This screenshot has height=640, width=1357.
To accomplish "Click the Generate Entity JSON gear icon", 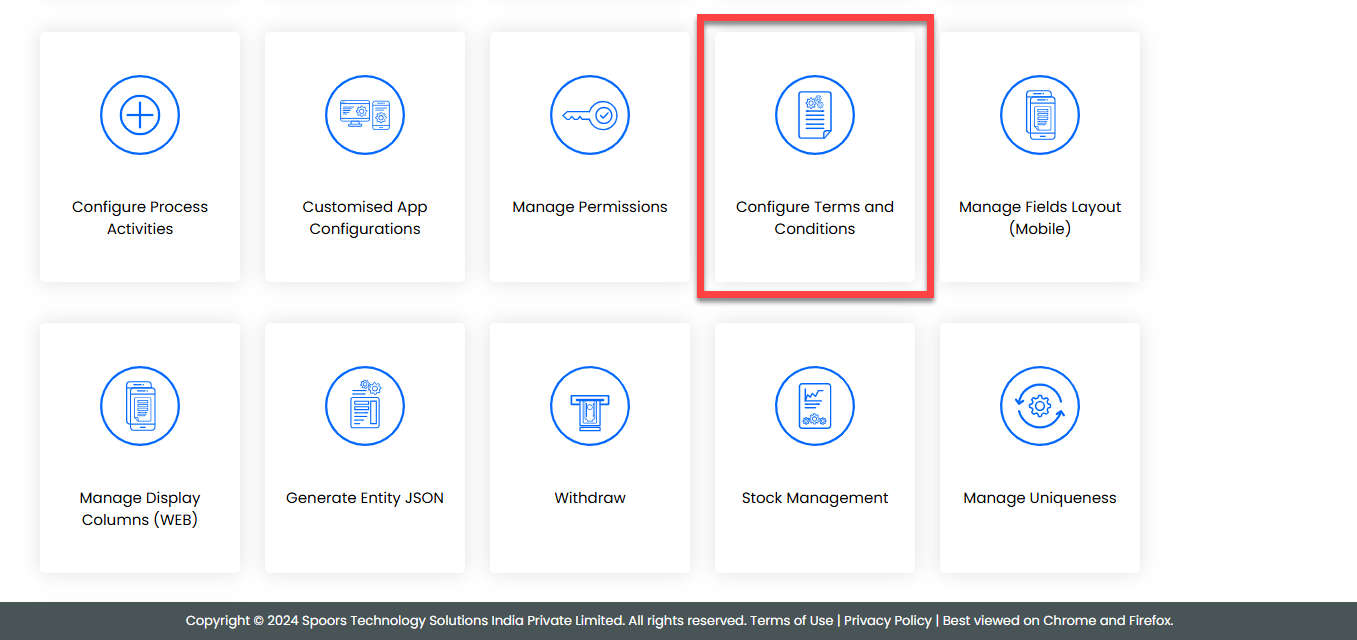I will 365,406.
